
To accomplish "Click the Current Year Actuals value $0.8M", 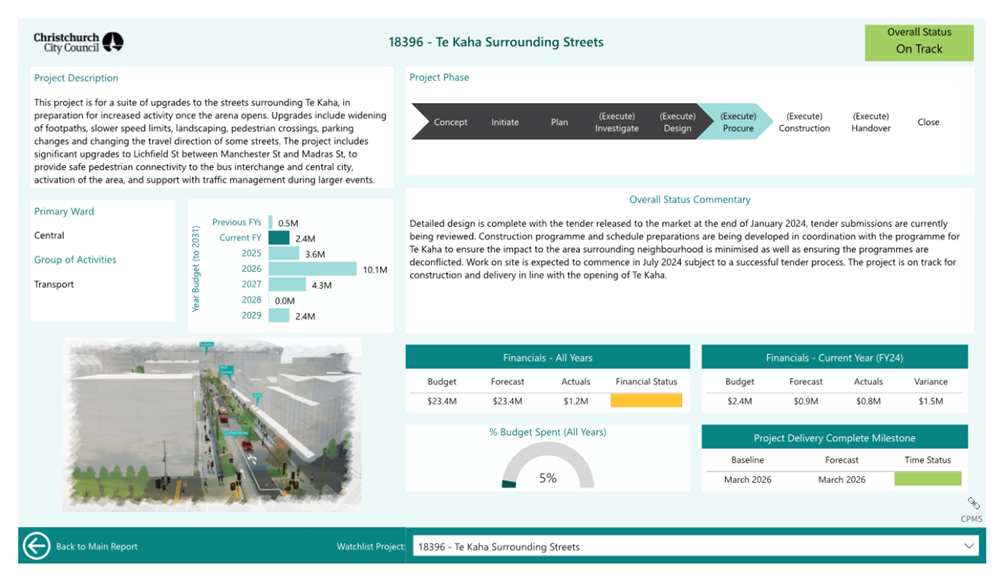I will pyautogui.click(x=868, y=401).
